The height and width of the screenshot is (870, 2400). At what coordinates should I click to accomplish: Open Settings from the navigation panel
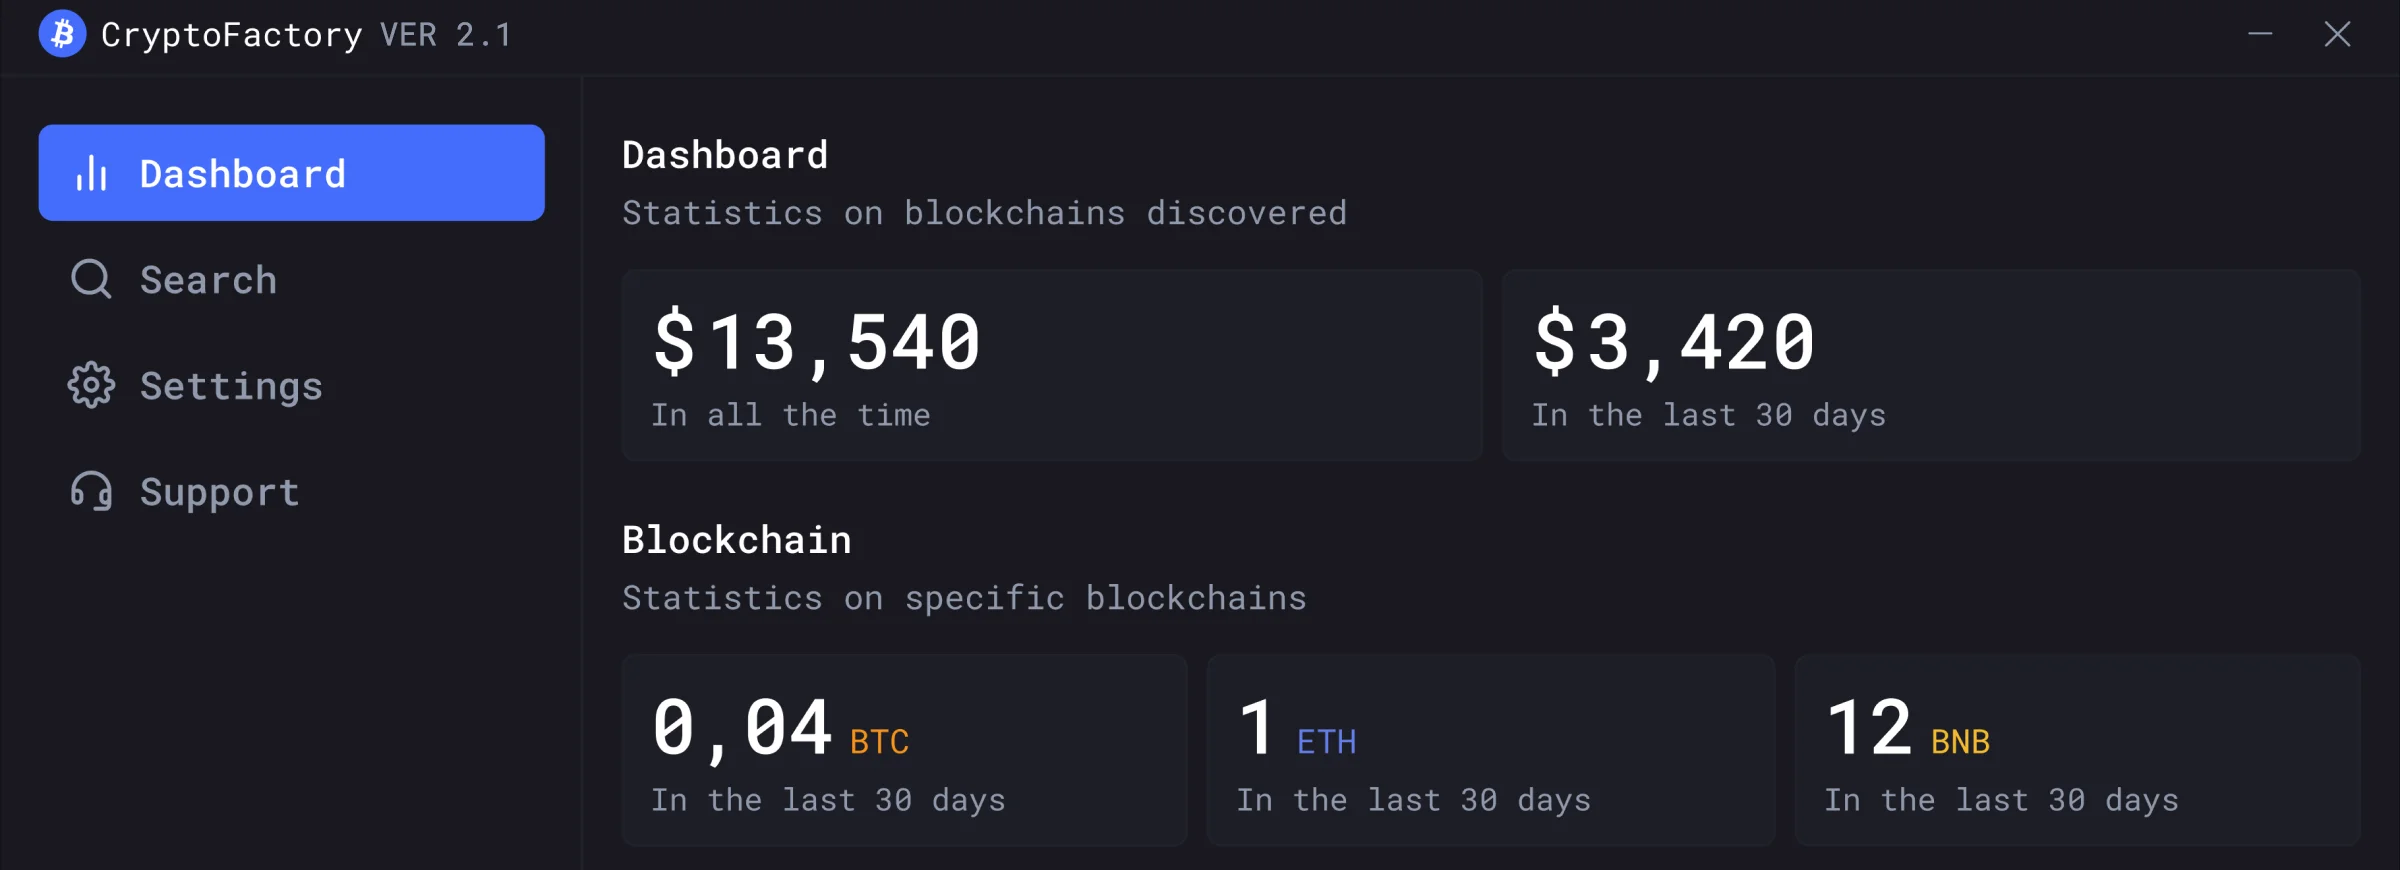(231, 385)
